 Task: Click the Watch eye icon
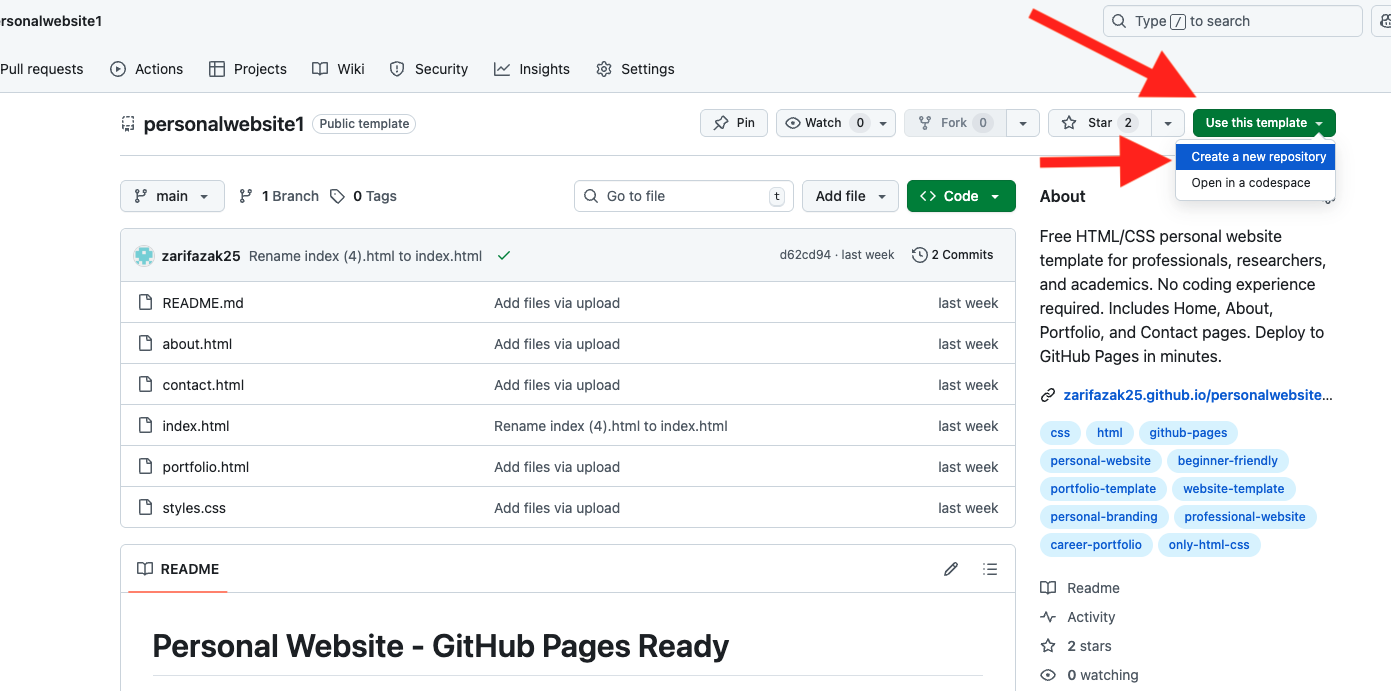[792, 122]
